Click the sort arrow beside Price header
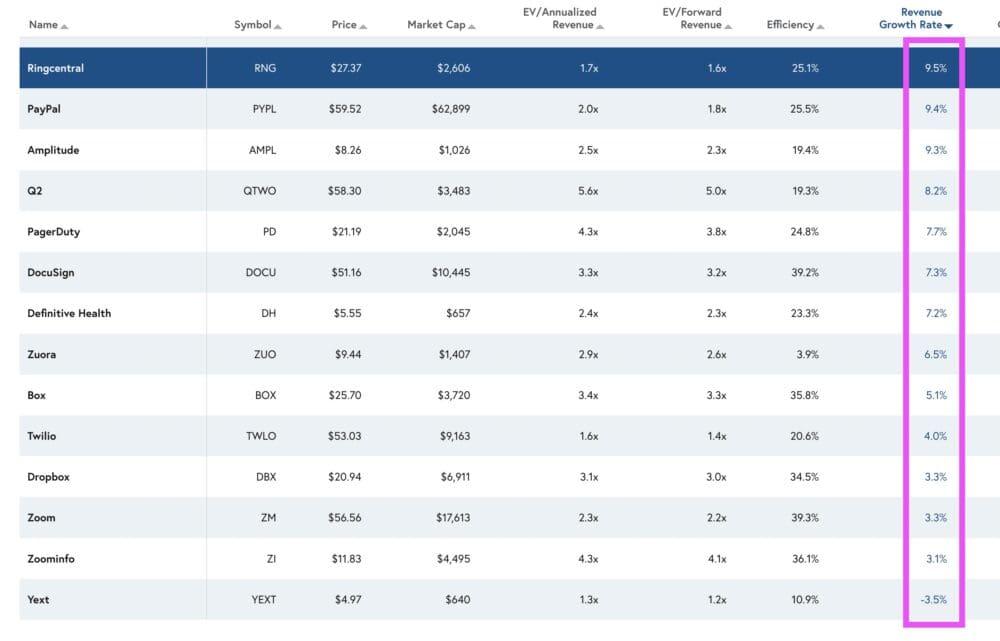Screen dimensions: 1000x641 coord(363,26)
